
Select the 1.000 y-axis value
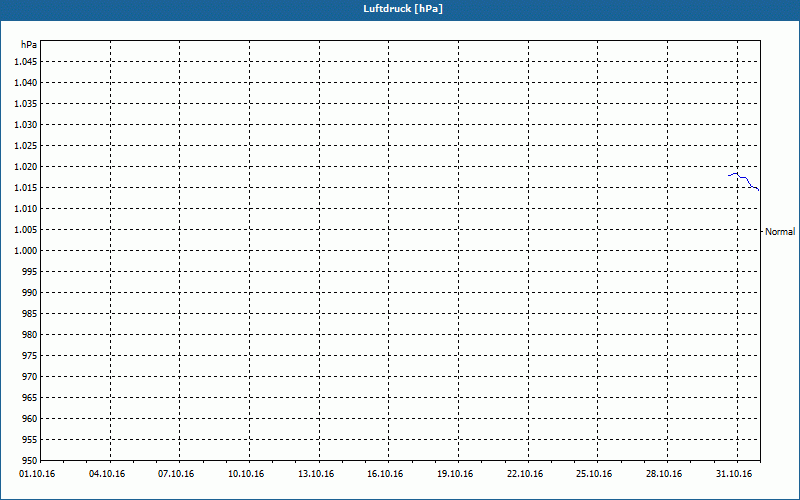pyautogui.click(x=26, y=251)
